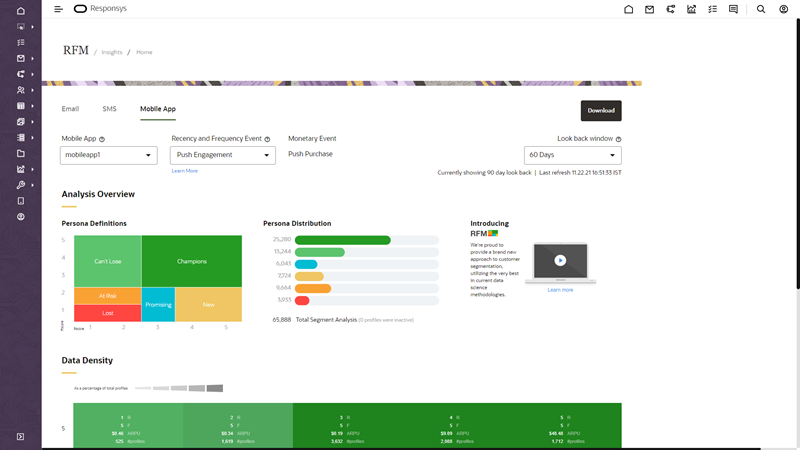
Task: Open the sidebar Insights chart icon
Action: [20, 169]
